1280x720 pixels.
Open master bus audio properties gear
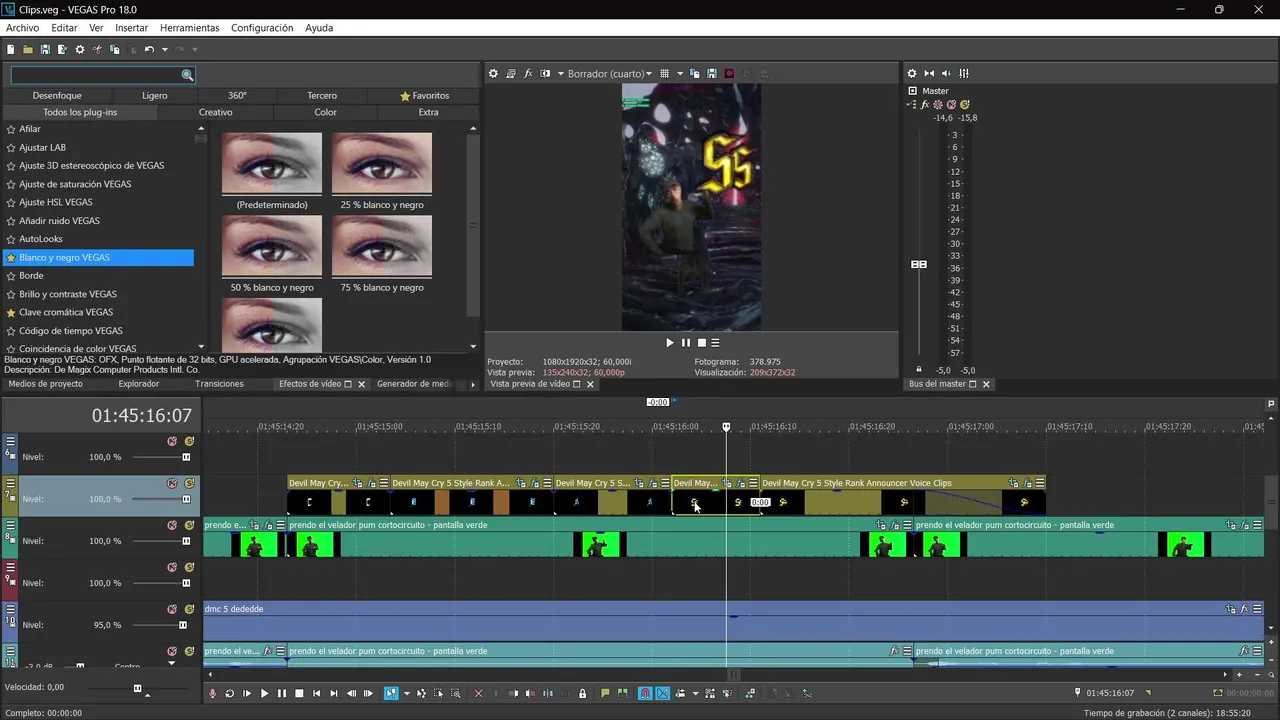pos(912,73)
